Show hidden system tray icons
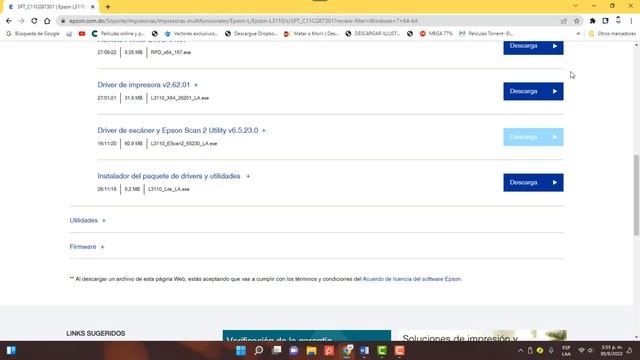 [x=520, y=351]
